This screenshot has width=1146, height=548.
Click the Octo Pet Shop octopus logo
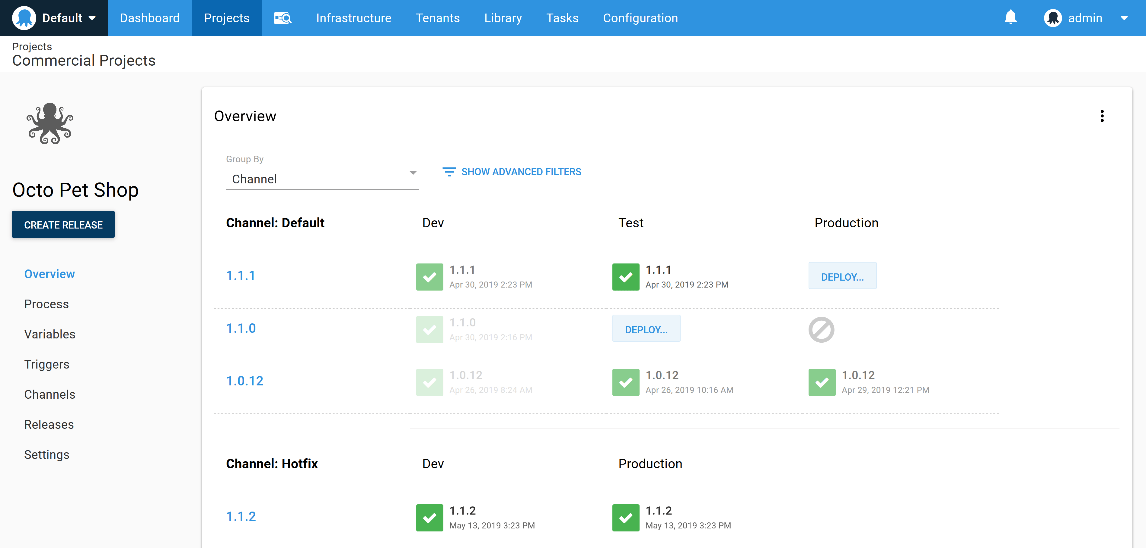[x=50, y=124]
